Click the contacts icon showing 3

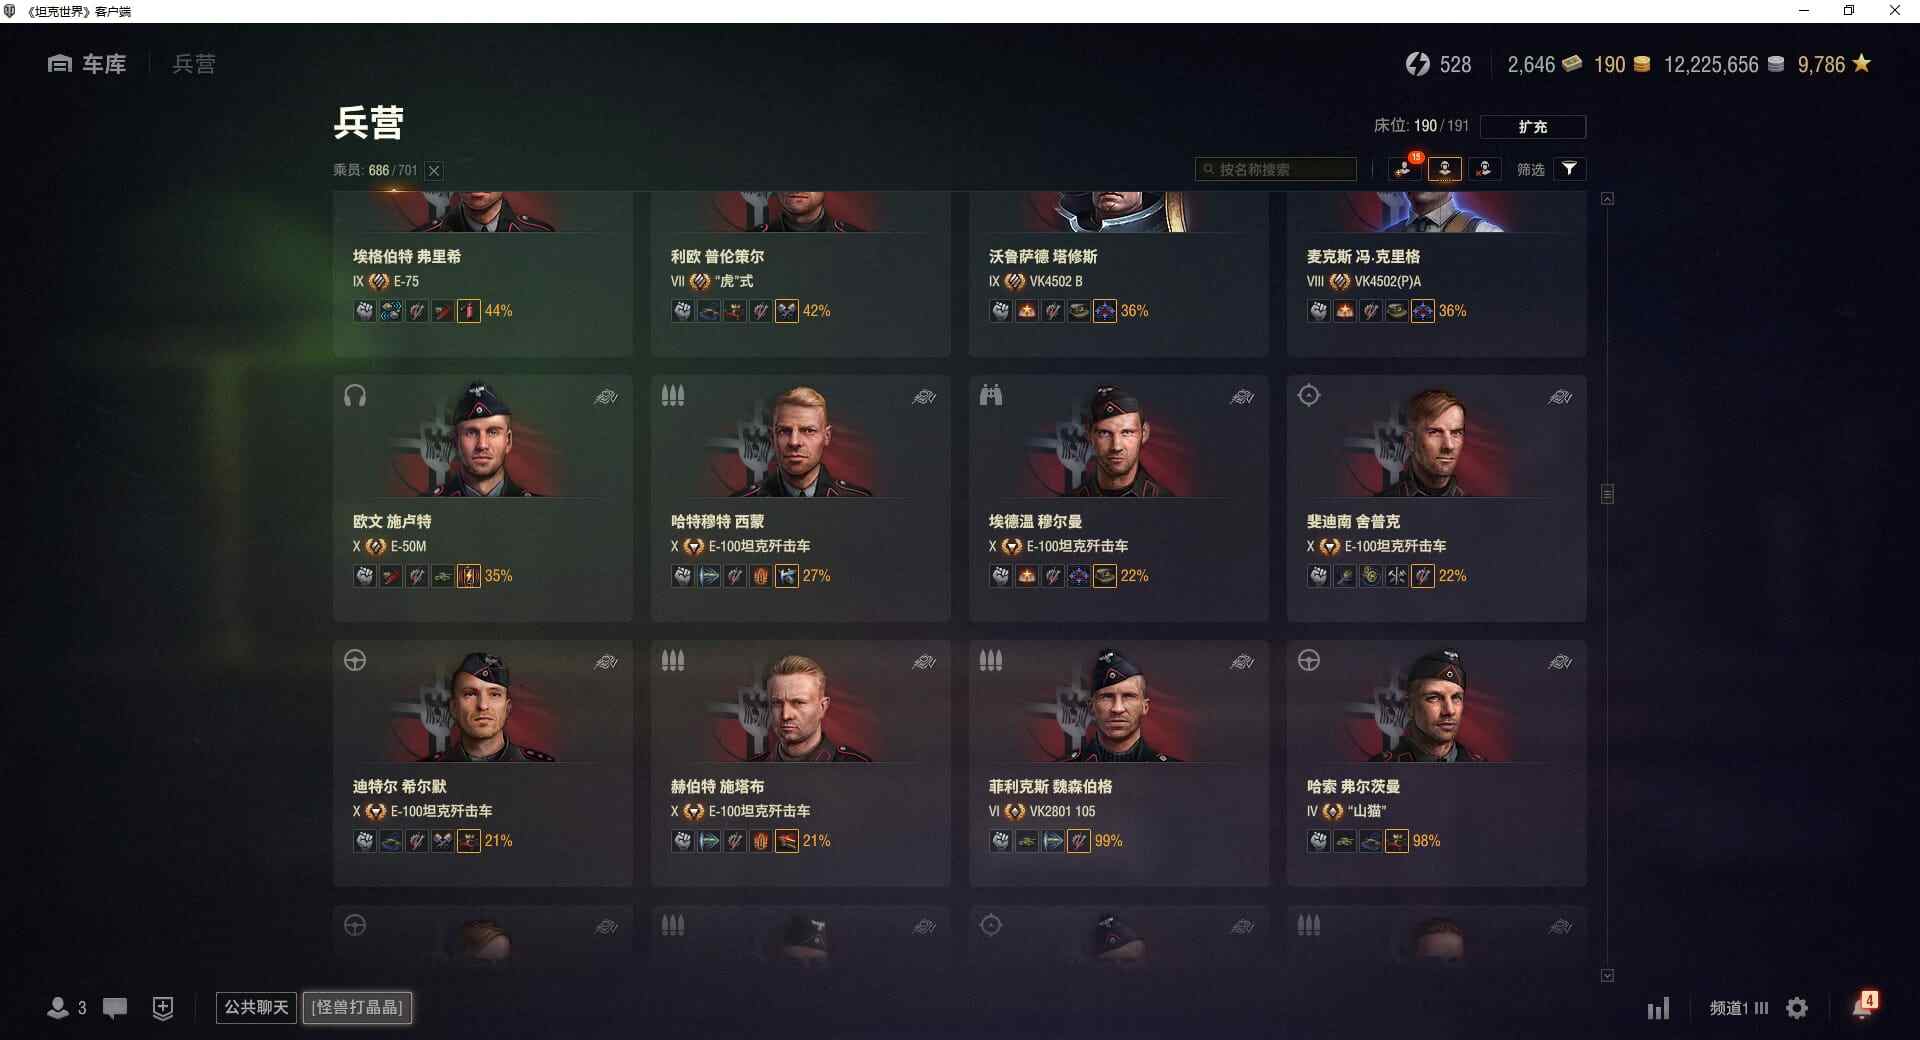(66, 1008)
